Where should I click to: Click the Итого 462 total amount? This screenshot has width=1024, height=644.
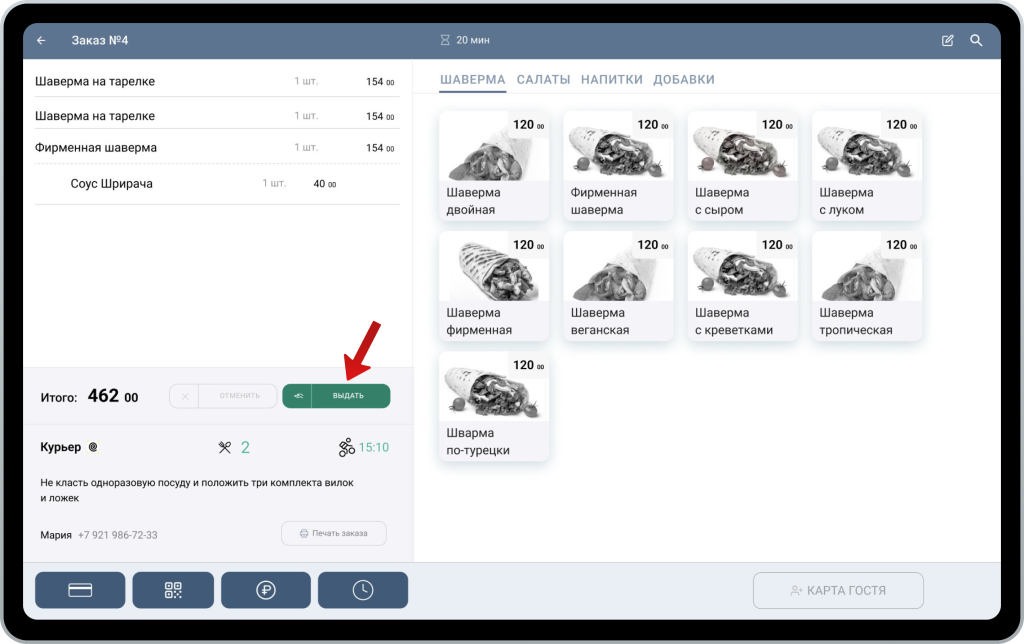pos(112,396)
